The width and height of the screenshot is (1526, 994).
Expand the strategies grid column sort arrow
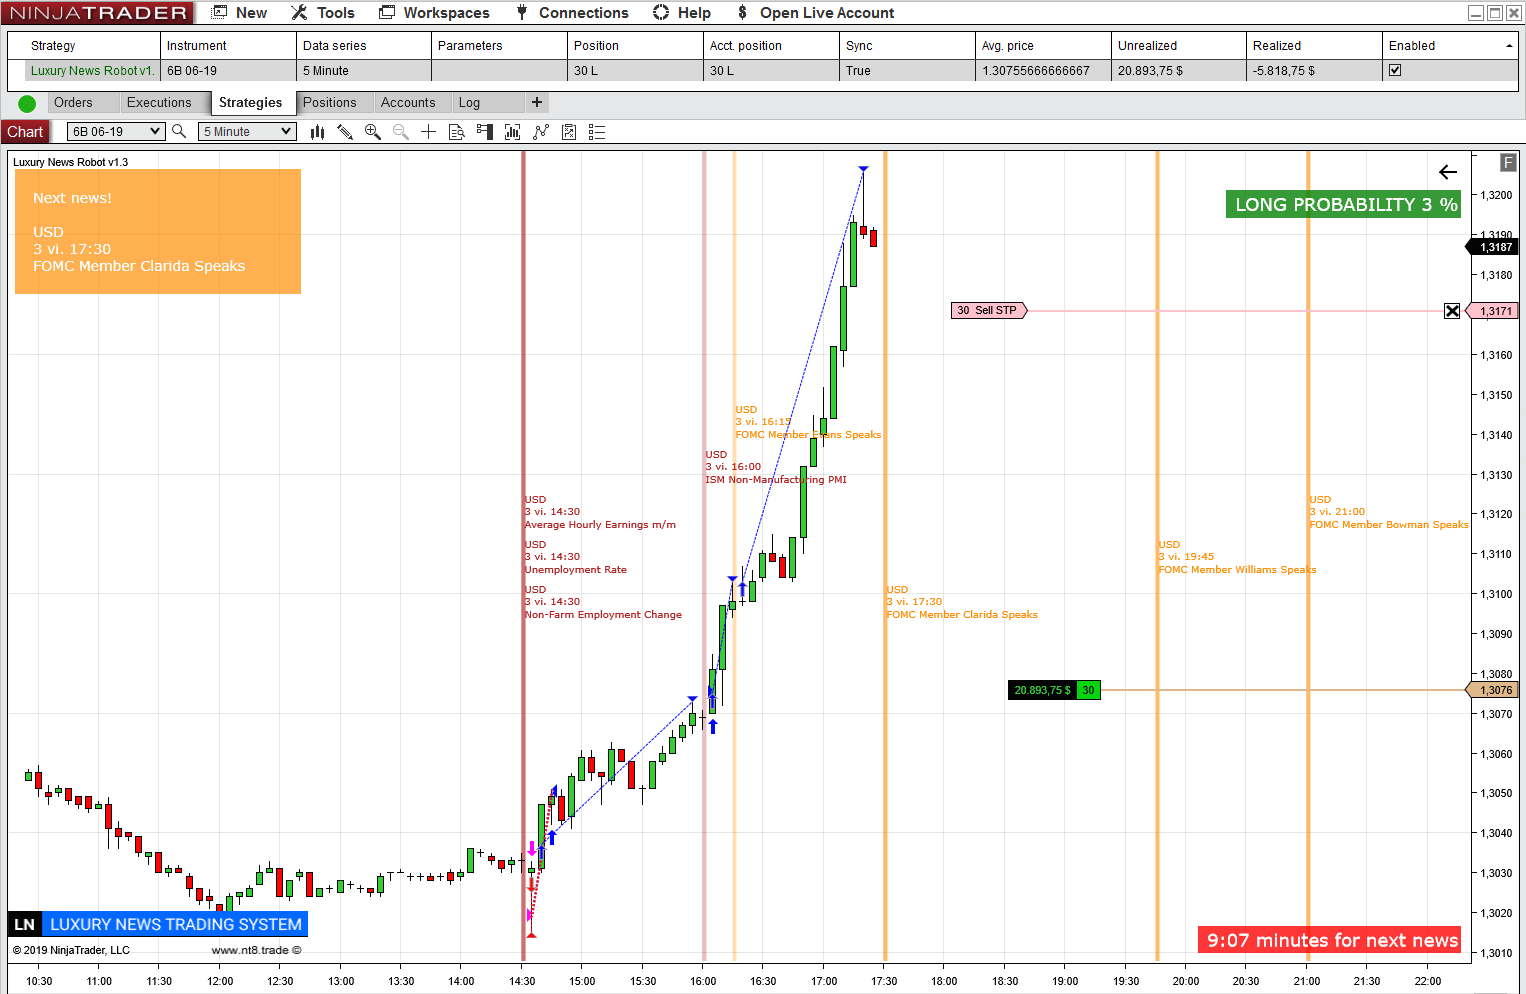(x=1509, y=46)
